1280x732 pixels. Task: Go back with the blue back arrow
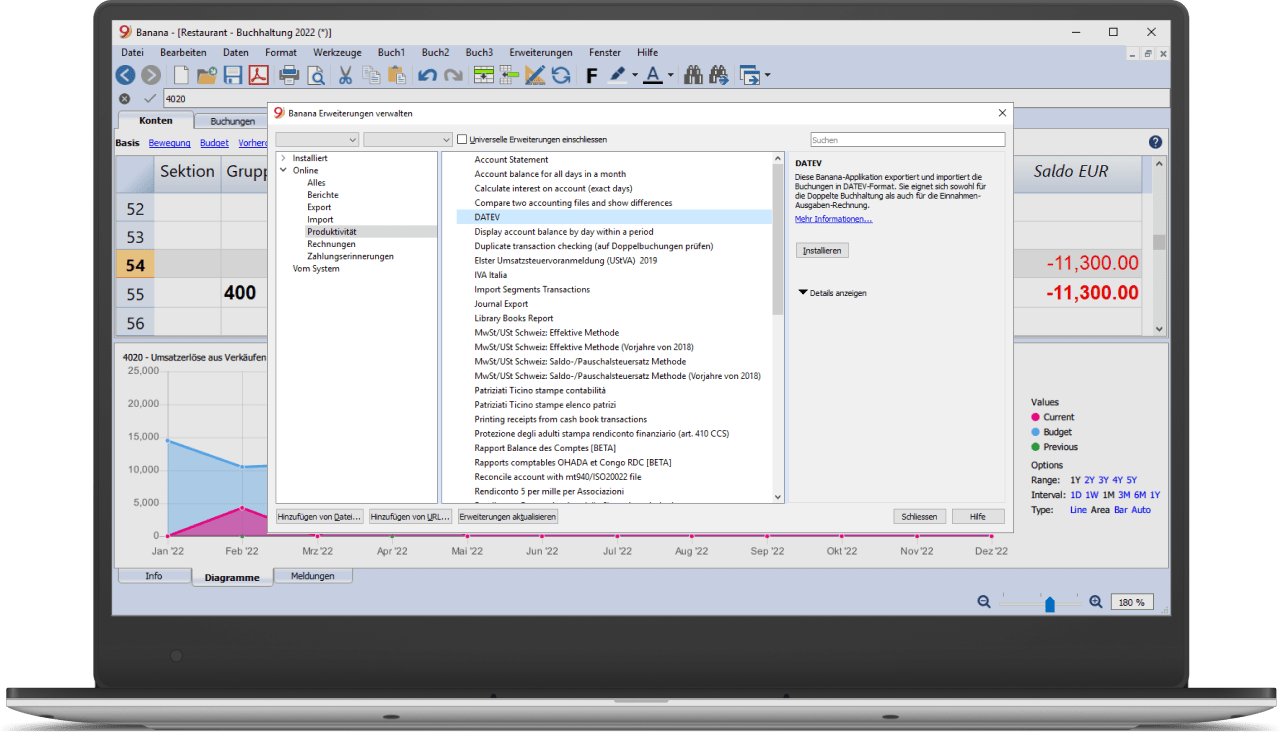click(x=125, y=75)
